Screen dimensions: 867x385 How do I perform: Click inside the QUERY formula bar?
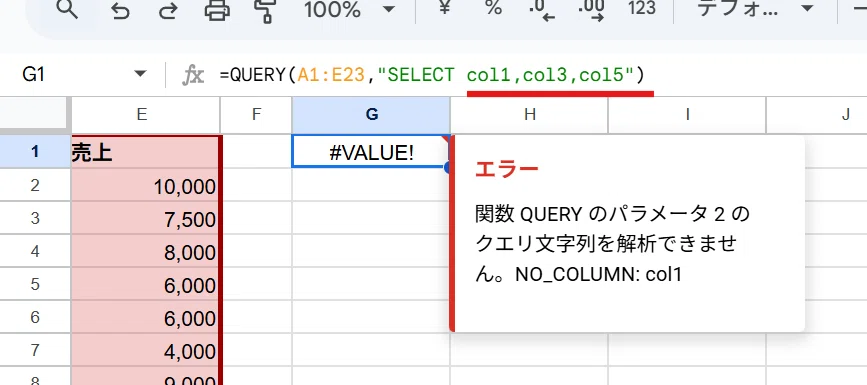[431, 74]
